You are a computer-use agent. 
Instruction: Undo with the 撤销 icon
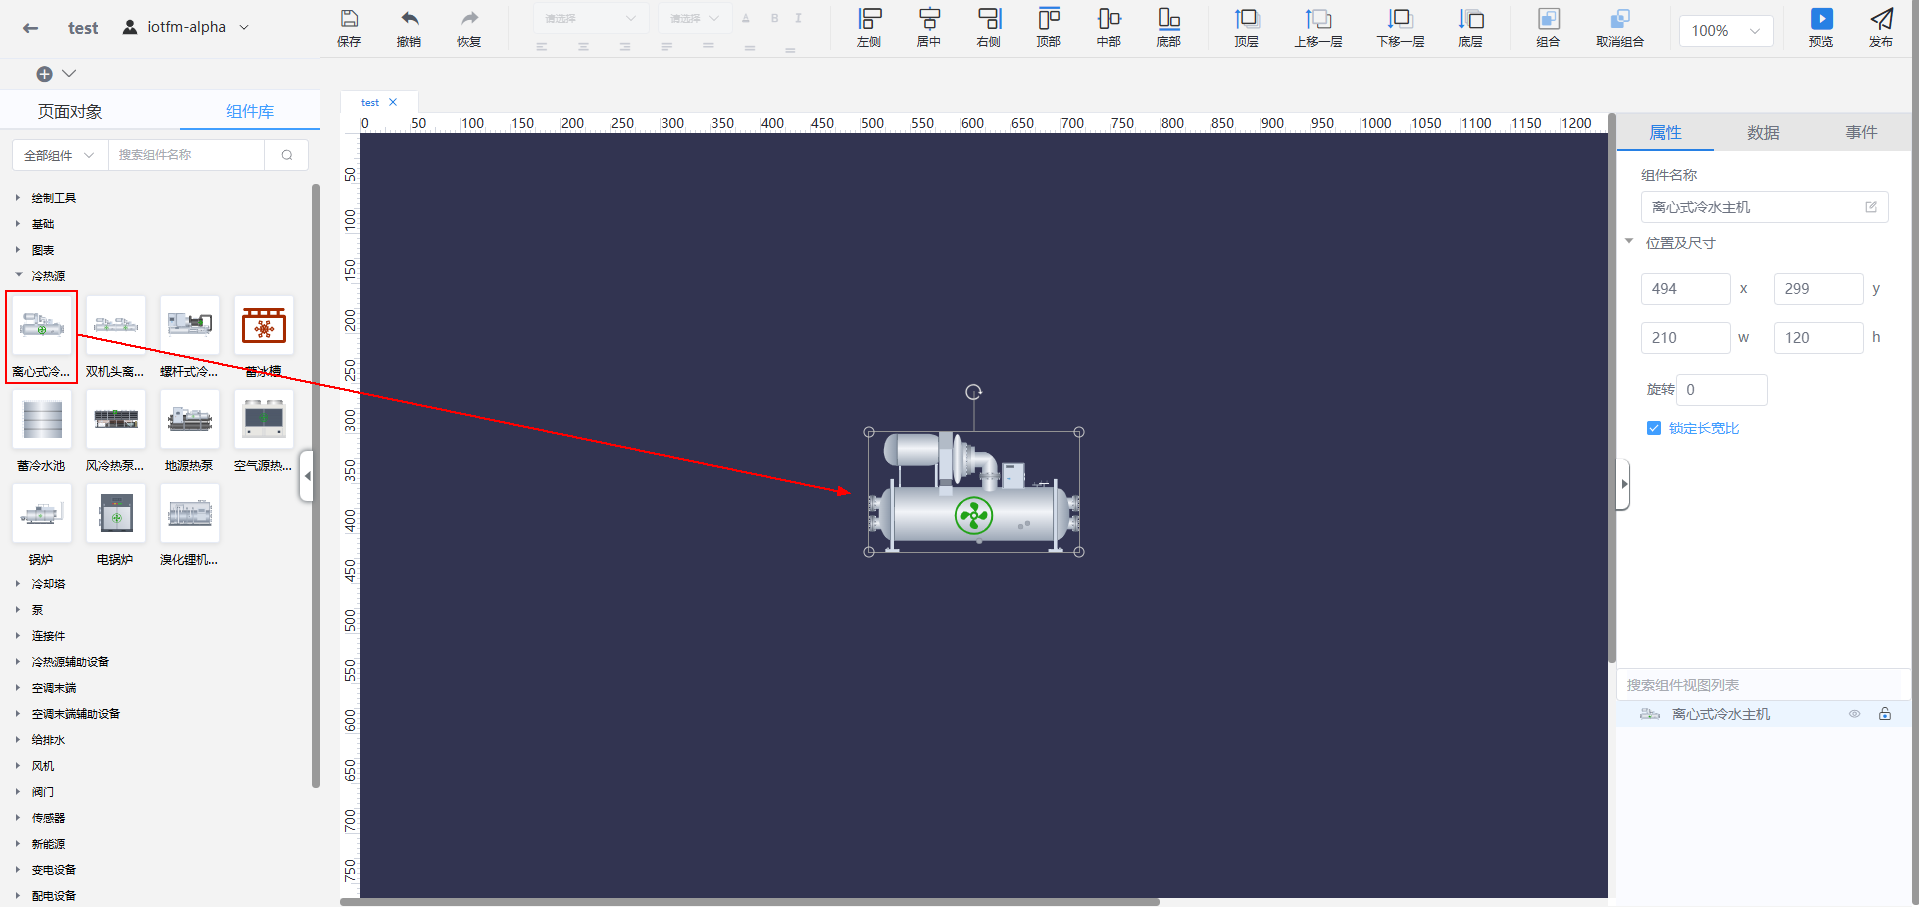[x=409, y=19]
